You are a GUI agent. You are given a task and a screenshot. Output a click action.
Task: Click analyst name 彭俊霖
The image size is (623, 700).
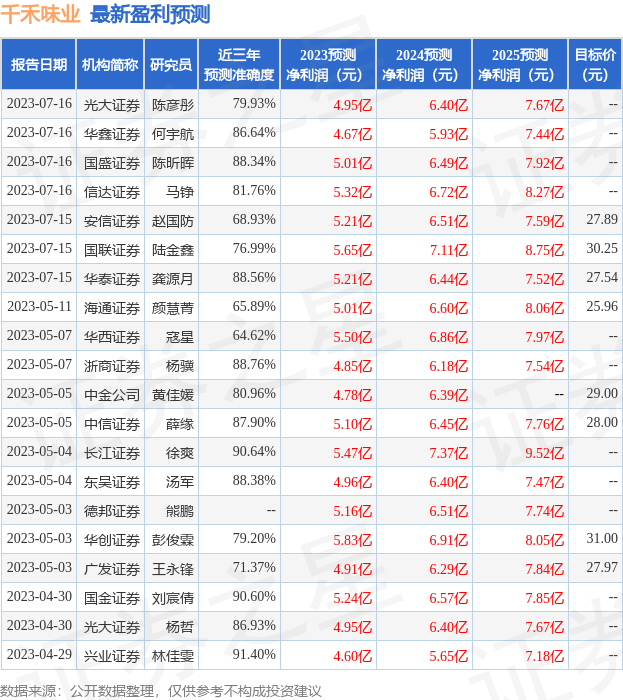click(173, 540)
